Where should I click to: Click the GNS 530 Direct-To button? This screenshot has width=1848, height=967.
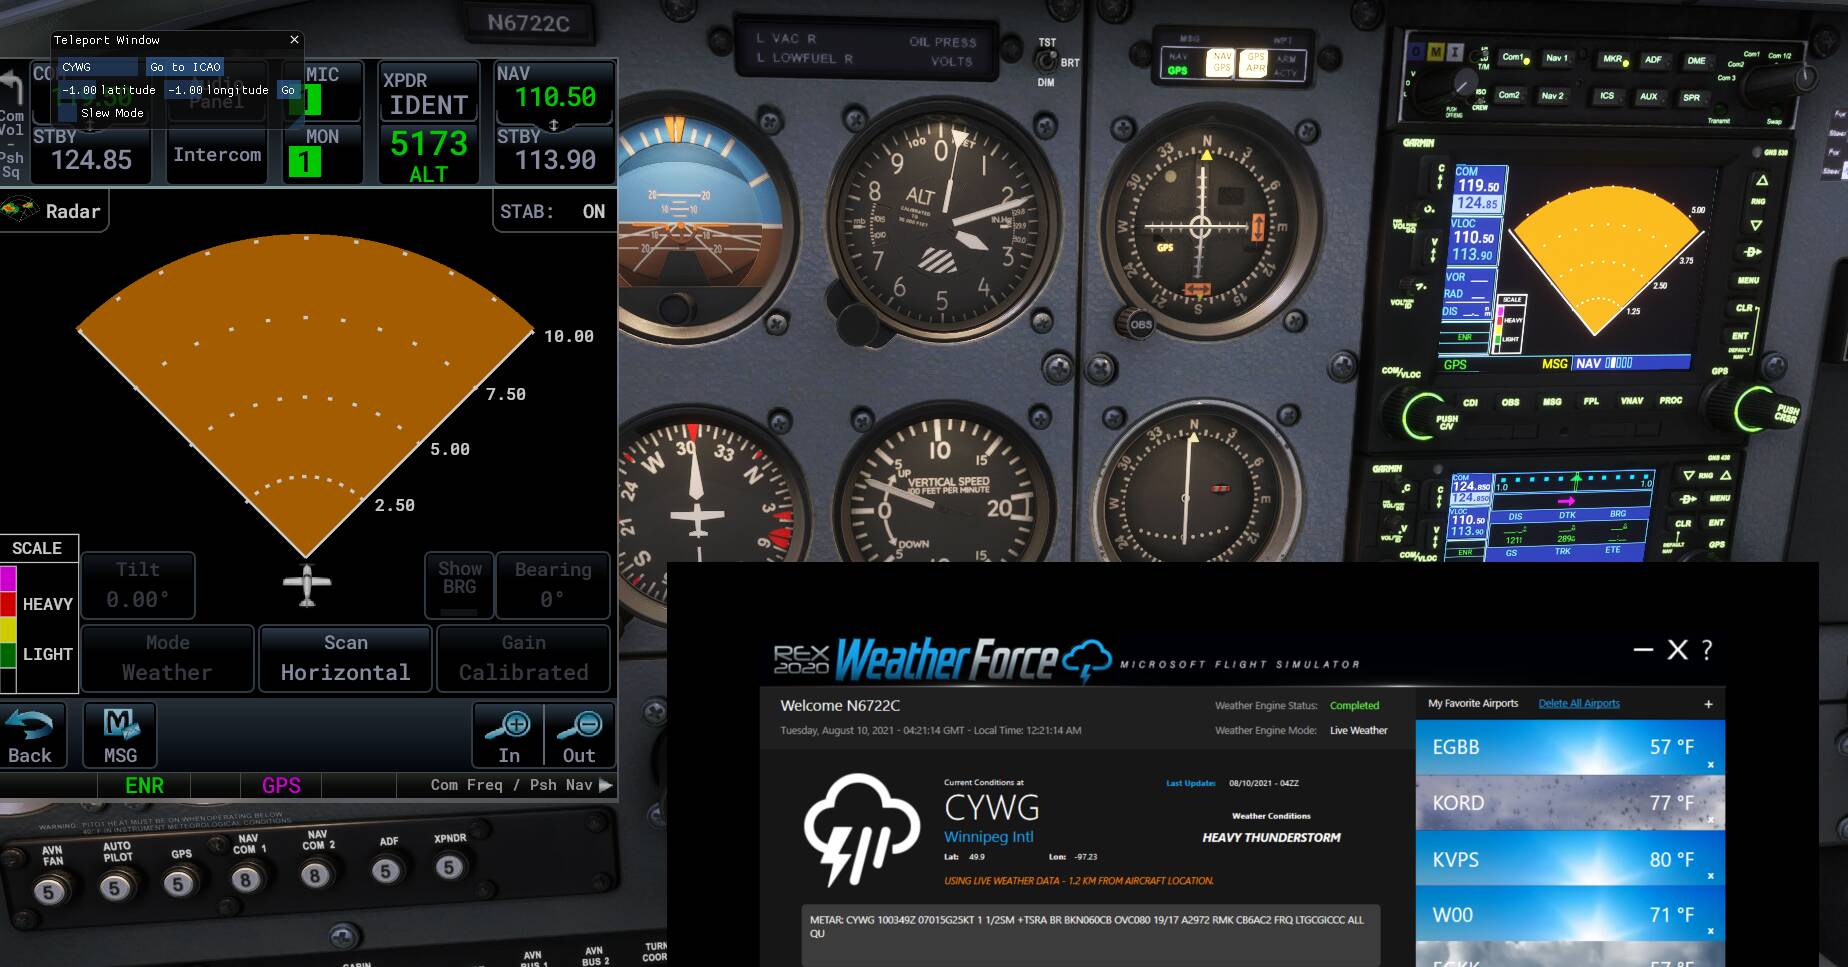pos(1752,252)
